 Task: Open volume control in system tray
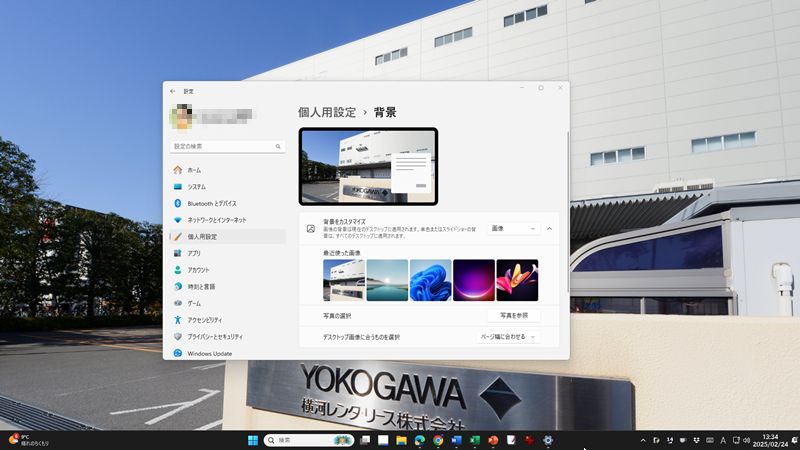746,440
